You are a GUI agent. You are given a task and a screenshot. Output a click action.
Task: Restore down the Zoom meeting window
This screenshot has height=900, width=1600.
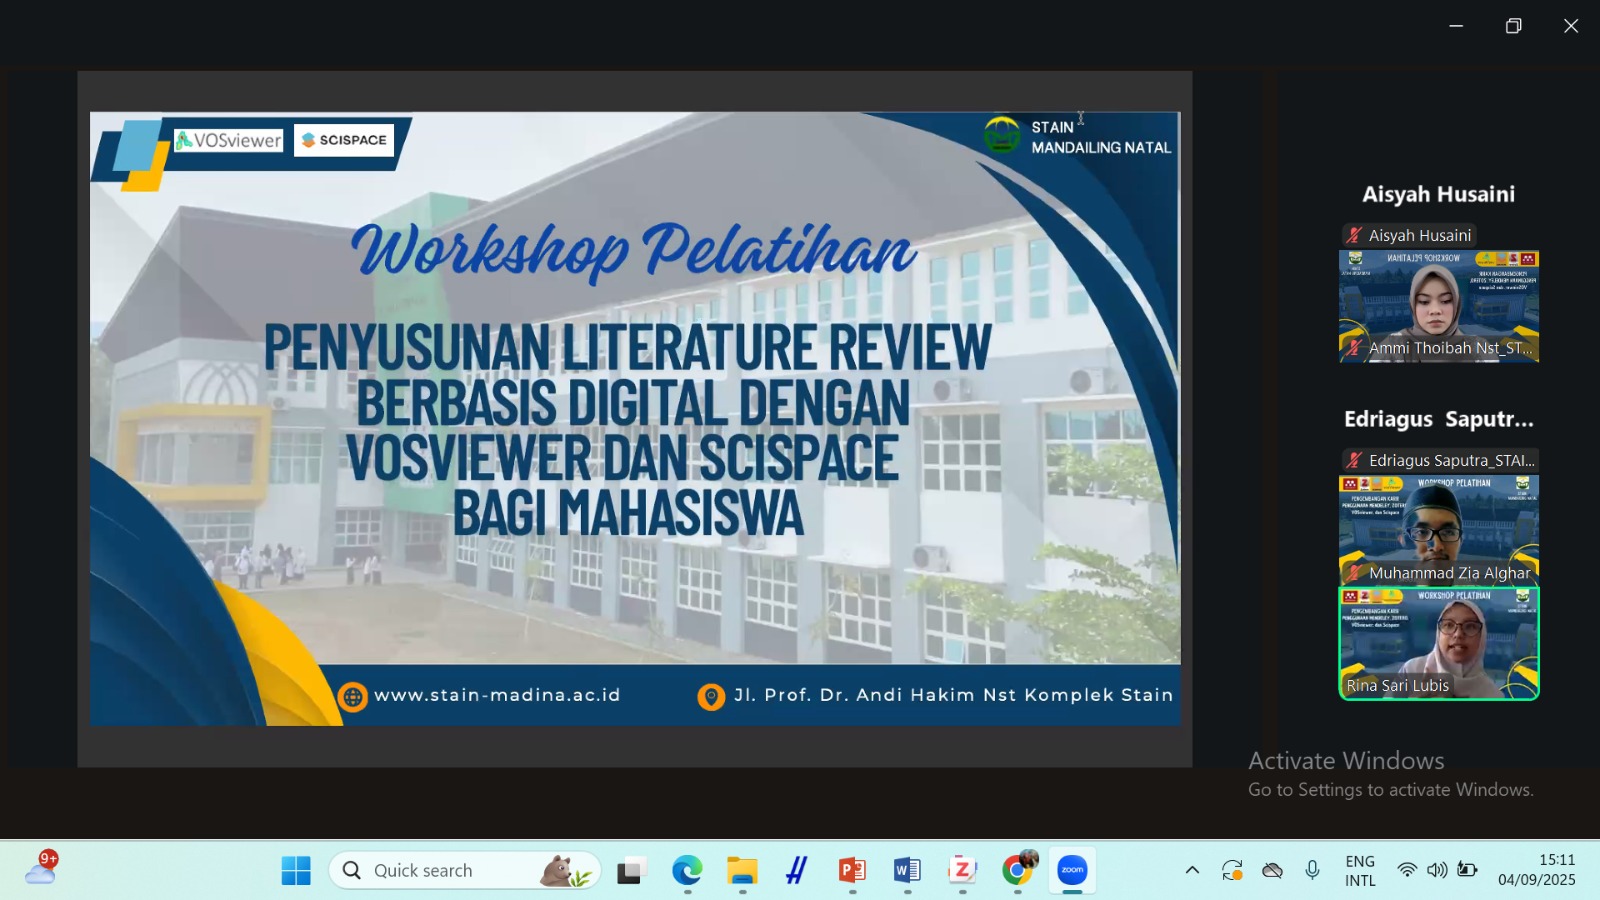(1513, 26)
